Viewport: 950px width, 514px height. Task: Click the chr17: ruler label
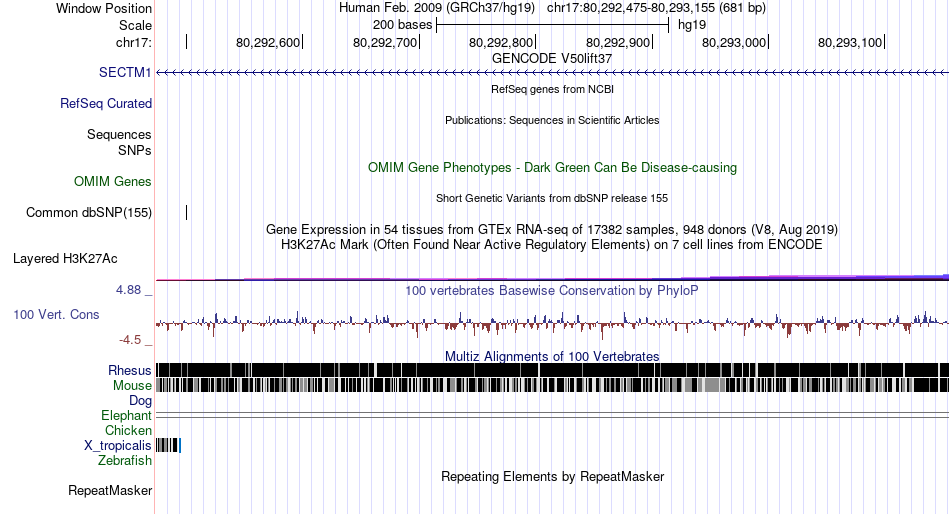click(x=134, y=42)
